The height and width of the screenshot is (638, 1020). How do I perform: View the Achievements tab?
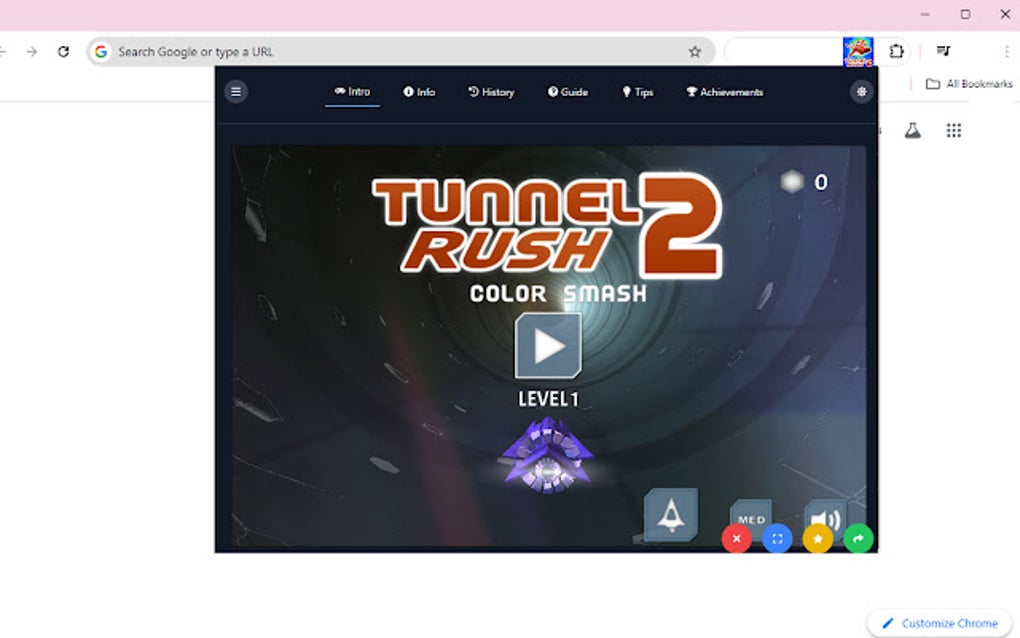click(x=725, y=92)
